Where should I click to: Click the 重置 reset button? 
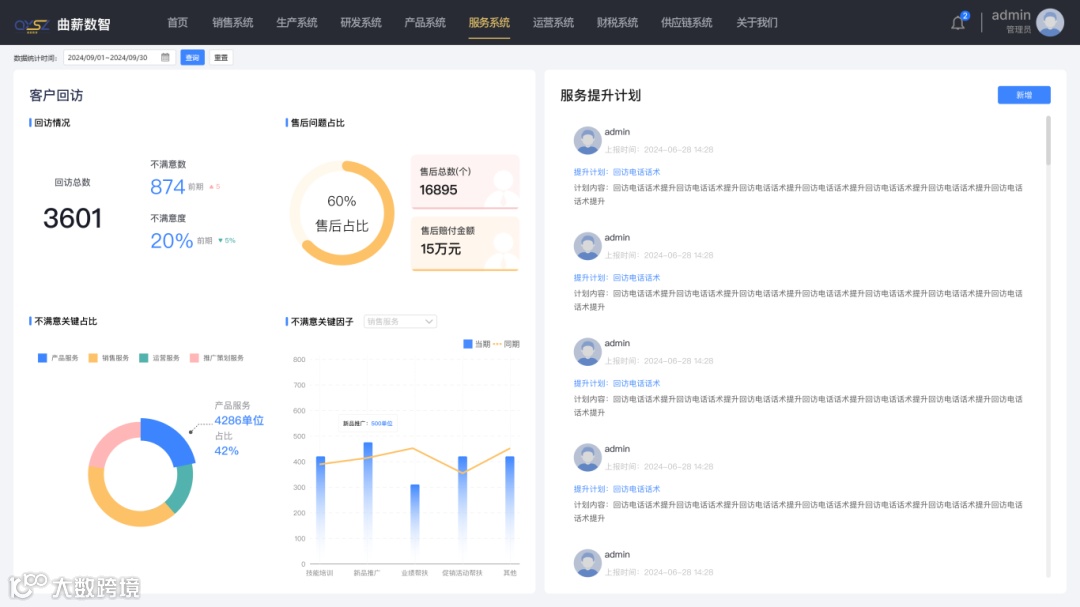[x=220, y=57]
